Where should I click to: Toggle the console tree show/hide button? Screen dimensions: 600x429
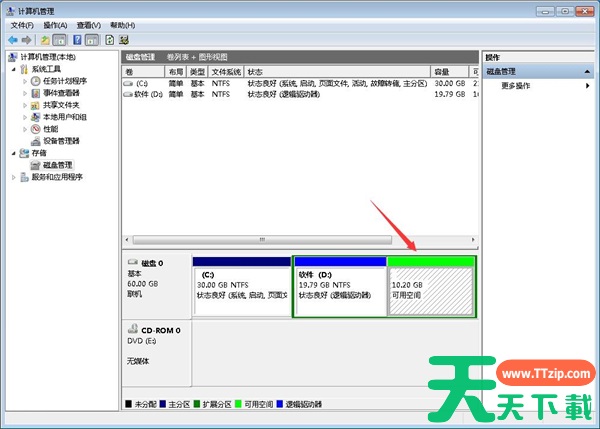pos(60,39)
